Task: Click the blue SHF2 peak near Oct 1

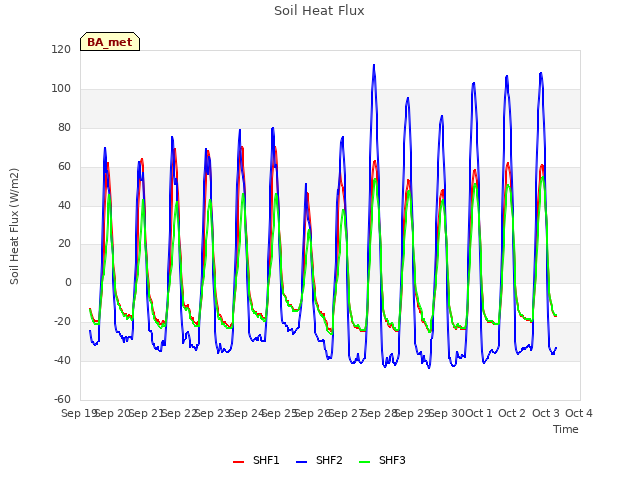Action: coord(473,83)
